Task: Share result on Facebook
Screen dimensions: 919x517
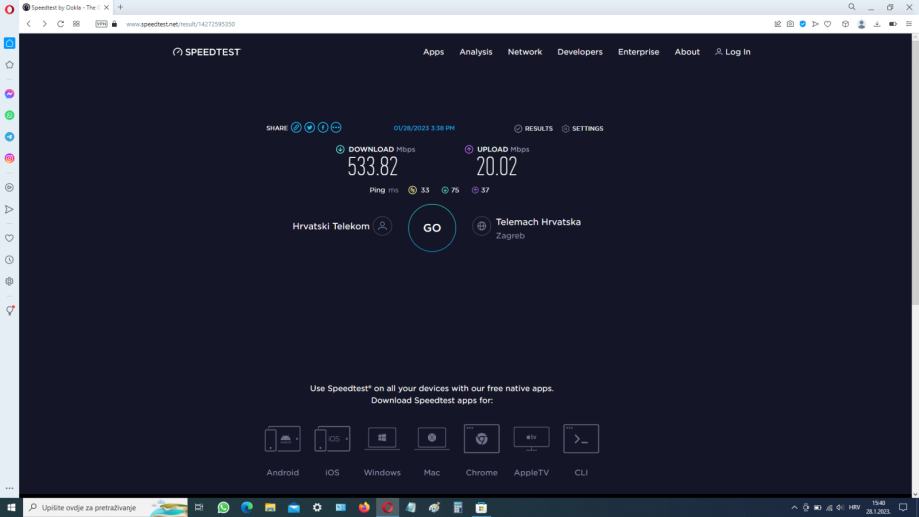Action: click(x=323, y=128)
